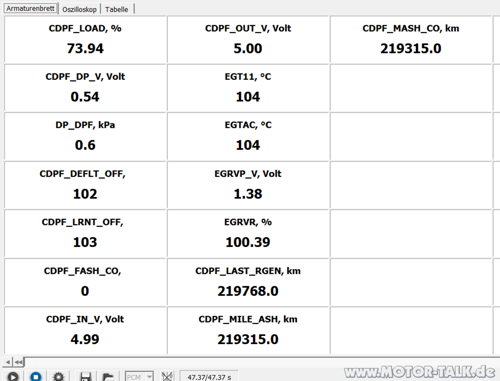
Task: Click the CDPF_LRNT_OFF label
Action: pyautogui.click(x=82, y=222)
